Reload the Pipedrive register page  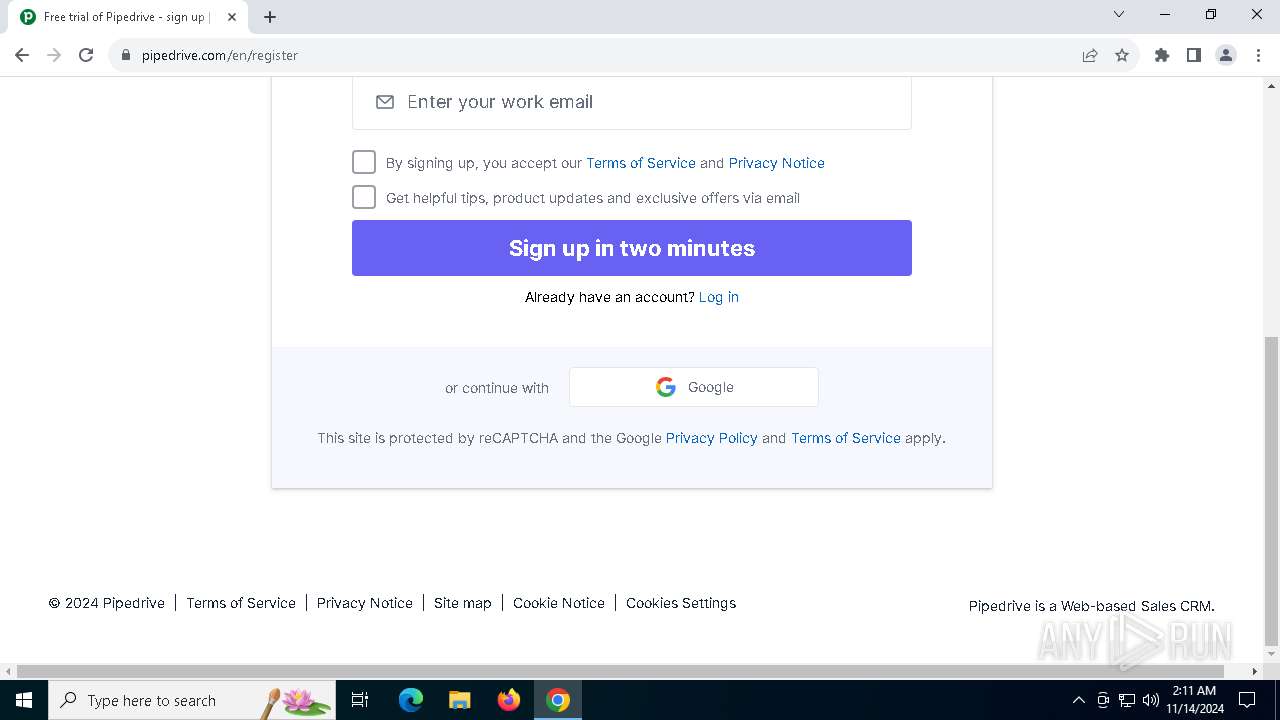coord(86,55)
